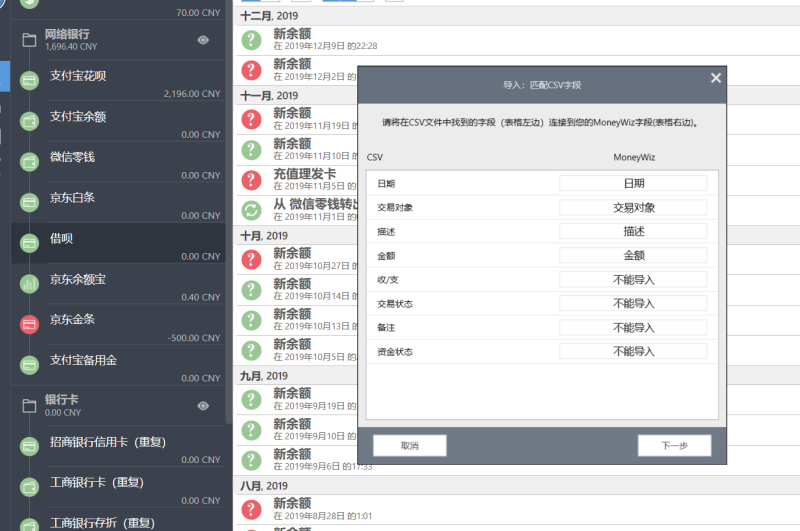Click the 工商银行卡 wallet icon
The height and width of the screenshot is (531, 800).
(29, 487)
